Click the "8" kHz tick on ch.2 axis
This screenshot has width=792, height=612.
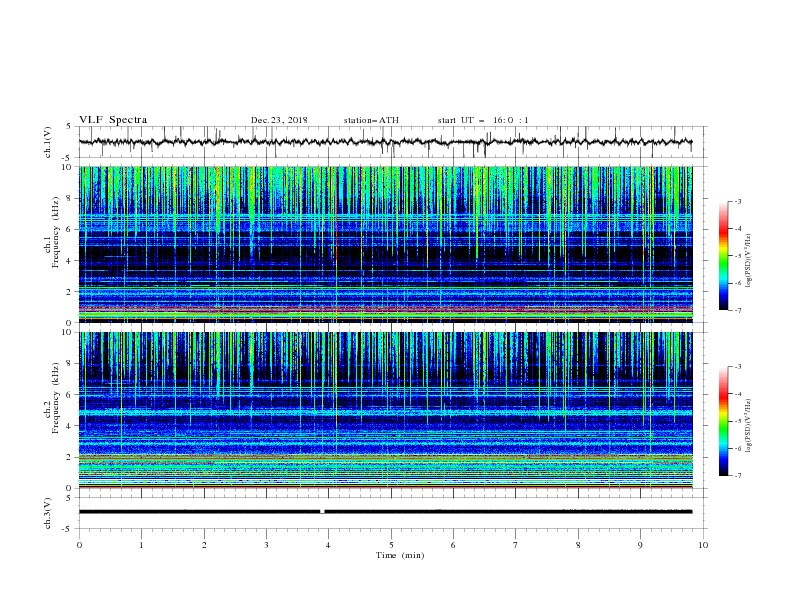coord(70,364)
